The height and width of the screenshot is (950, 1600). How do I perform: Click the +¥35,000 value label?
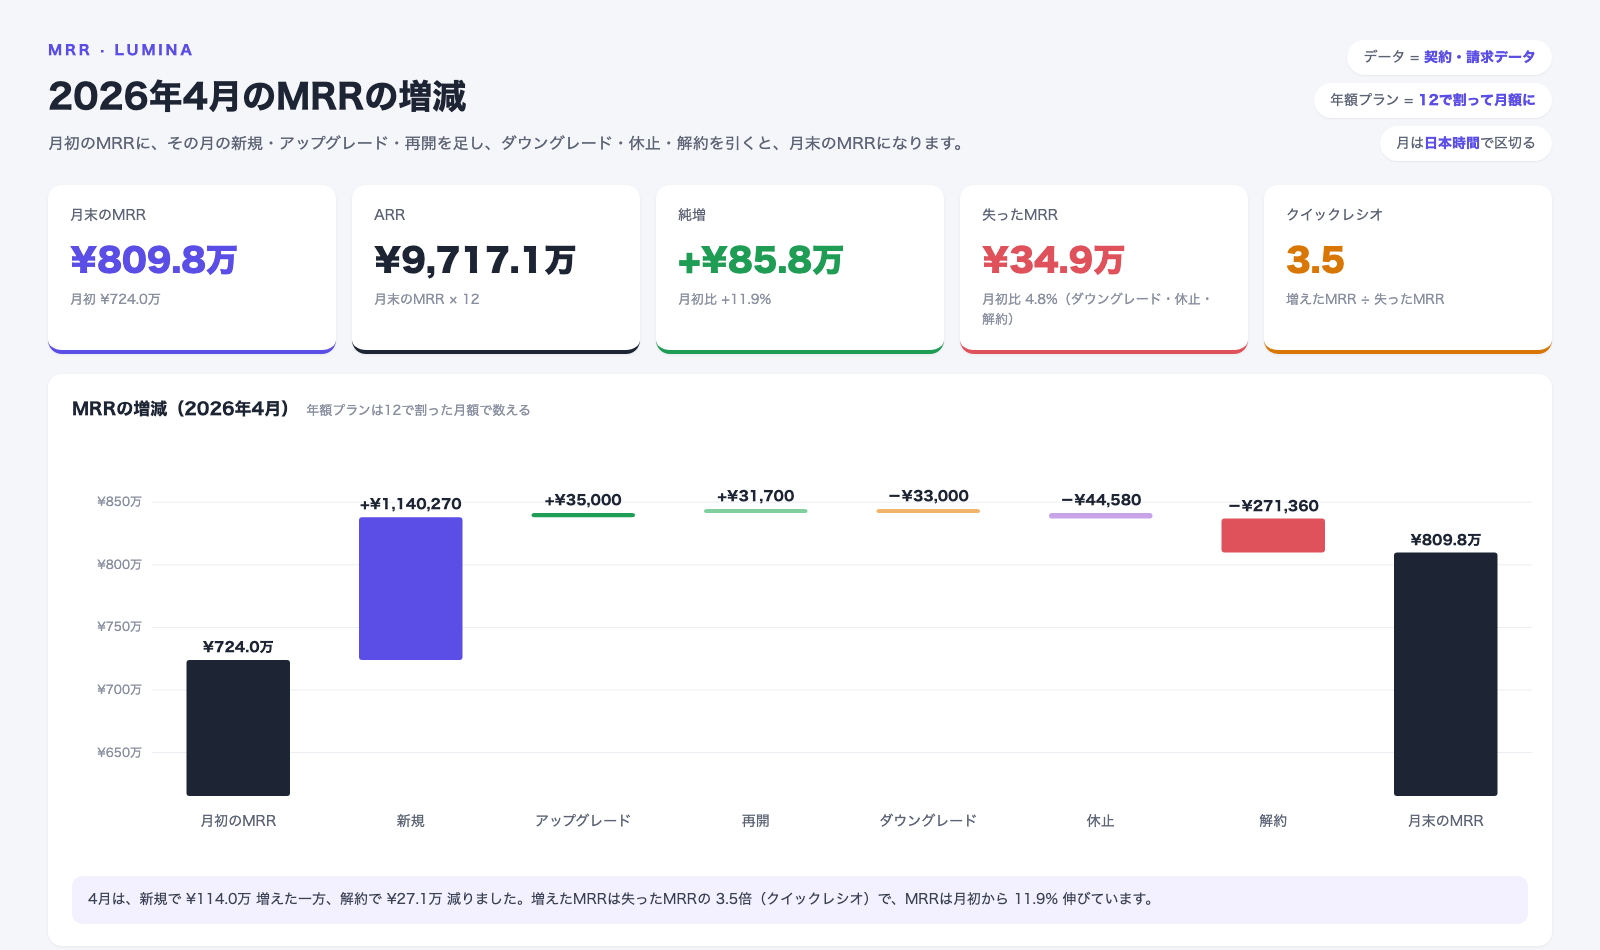[x=583, y=500]
